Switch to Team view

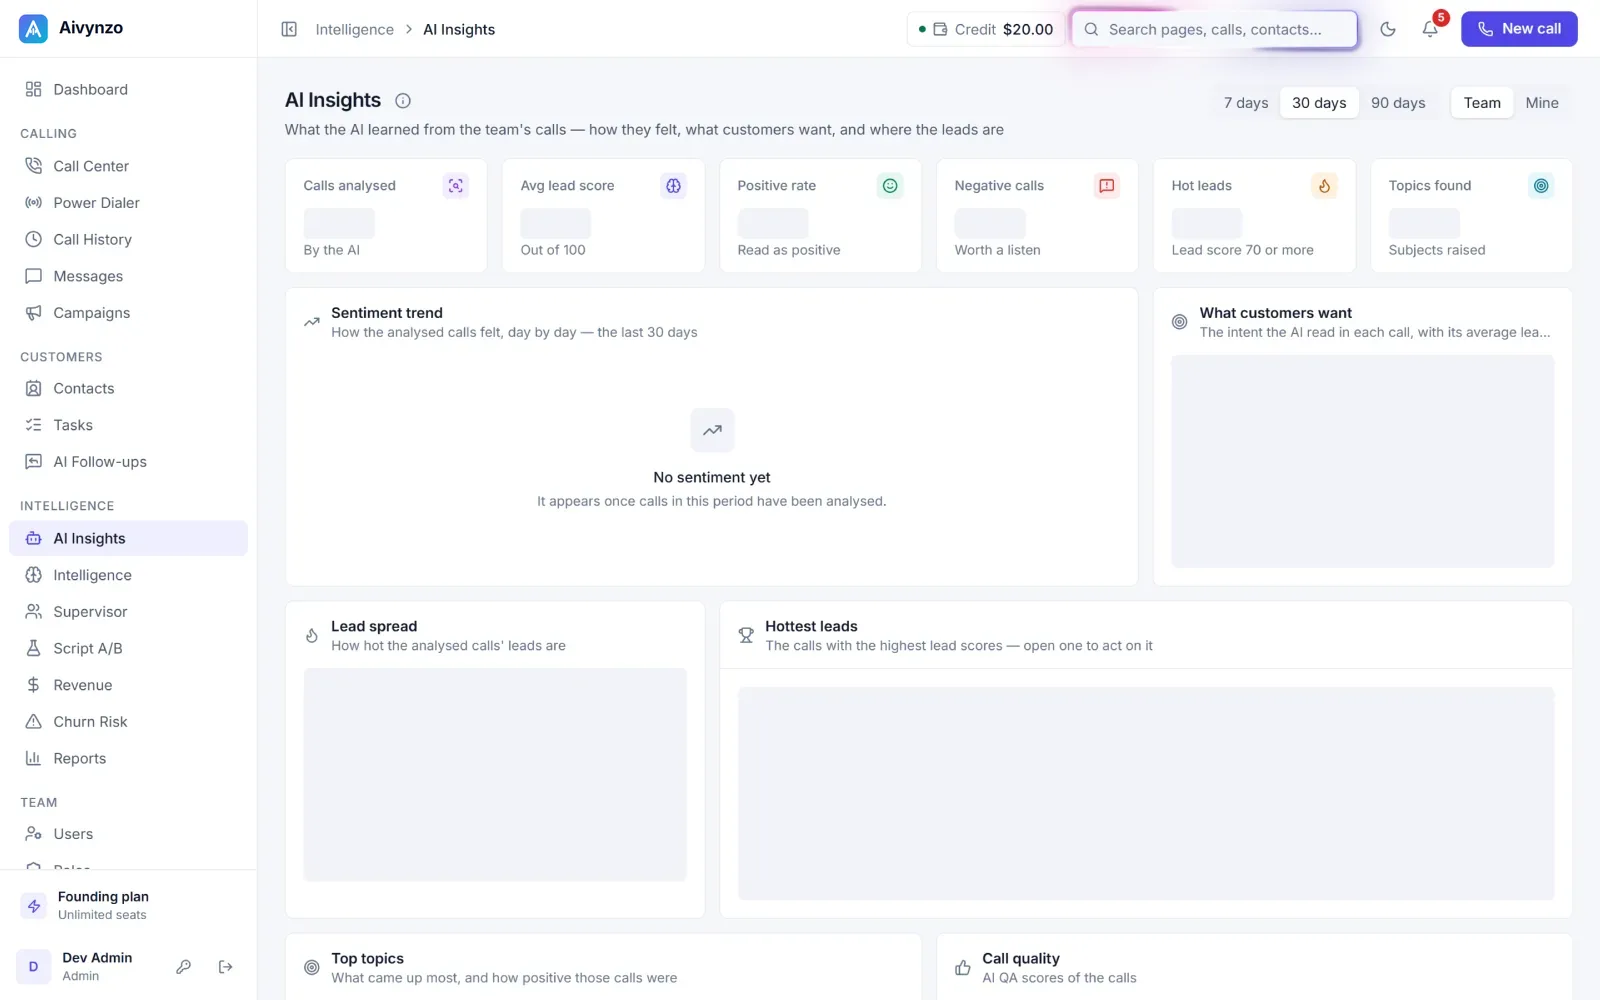pyautogui.click(x=1482, y=103)
